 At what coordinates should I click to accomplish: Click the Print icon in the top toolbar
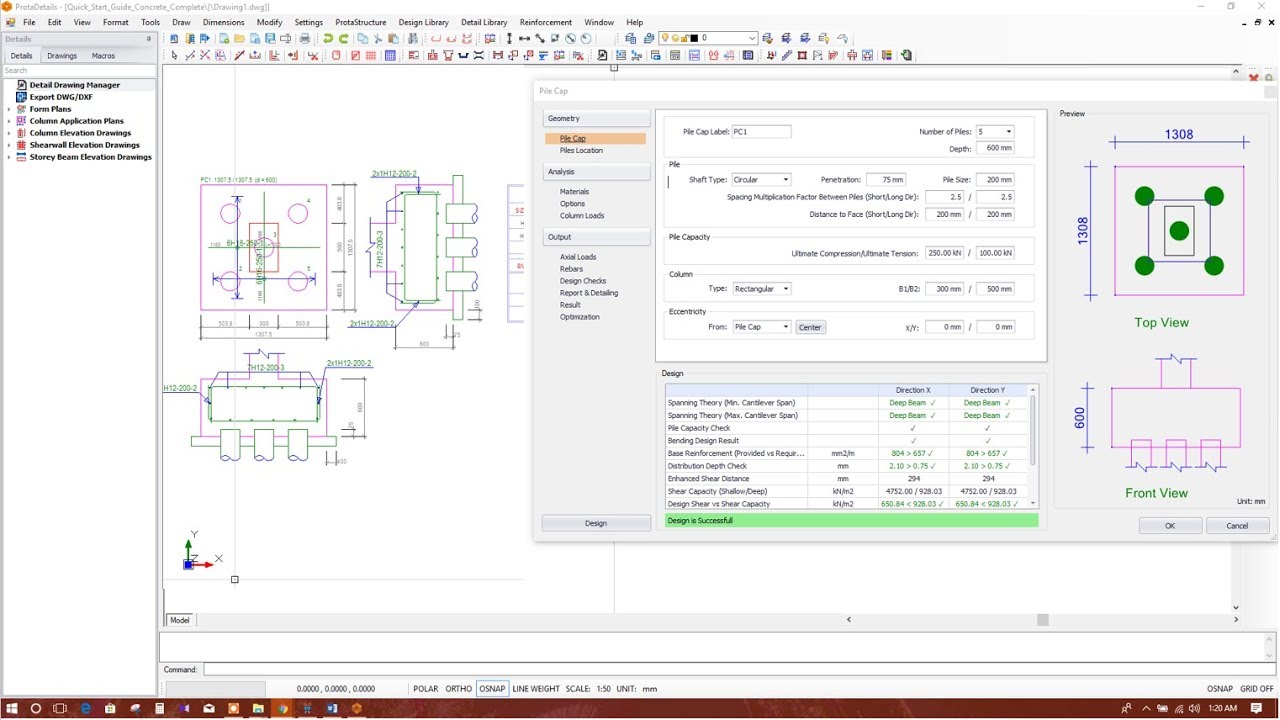(x=306, y=39)
